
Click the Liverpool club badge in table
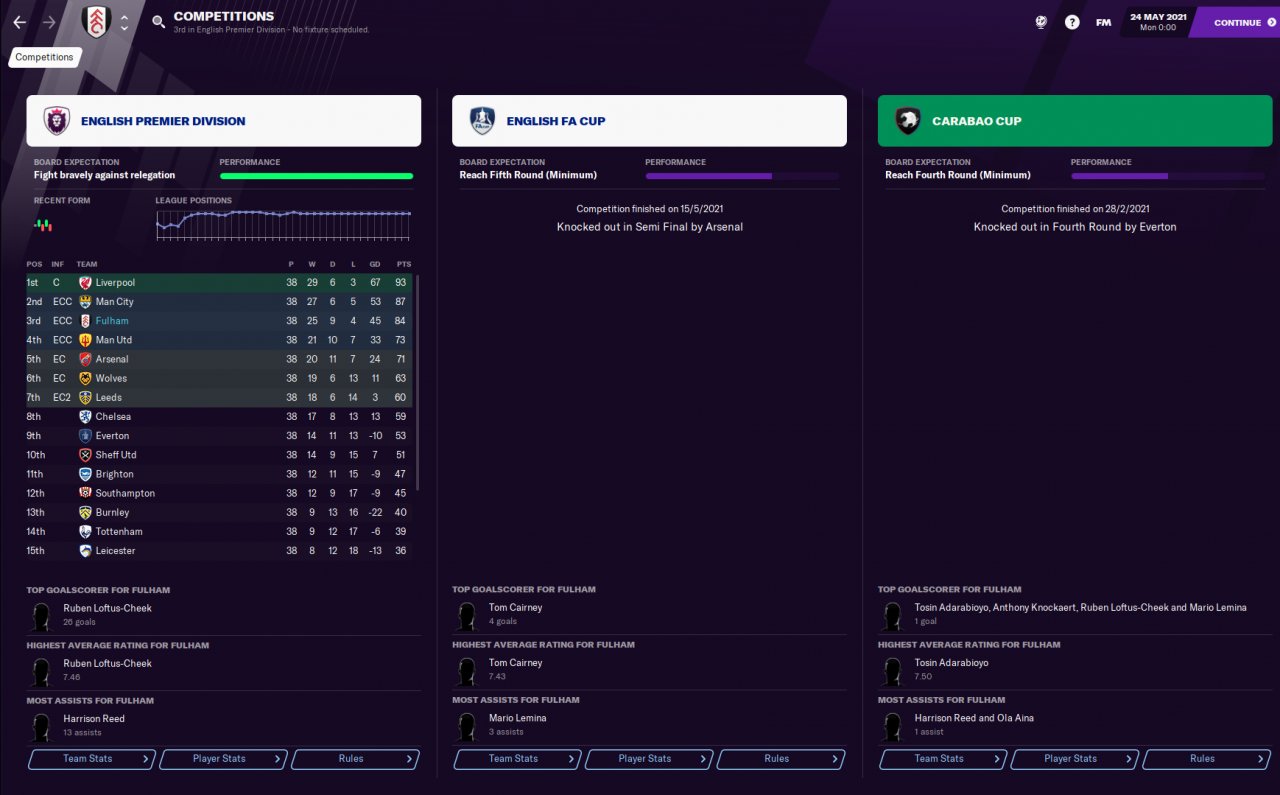tap(85, 283)
